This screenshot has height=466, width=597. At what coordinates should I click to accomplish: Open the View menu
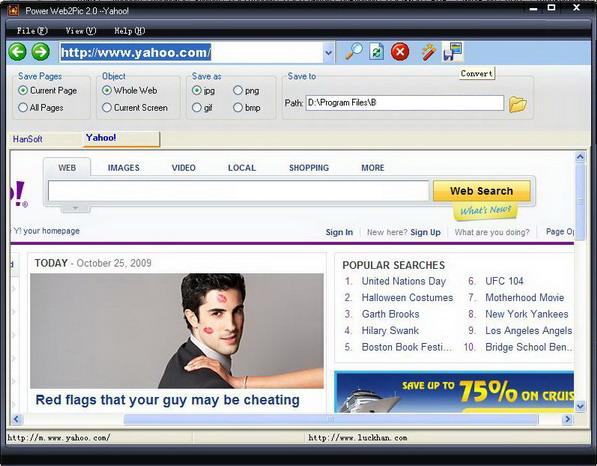pyautogui.click(x=80, y=31)
